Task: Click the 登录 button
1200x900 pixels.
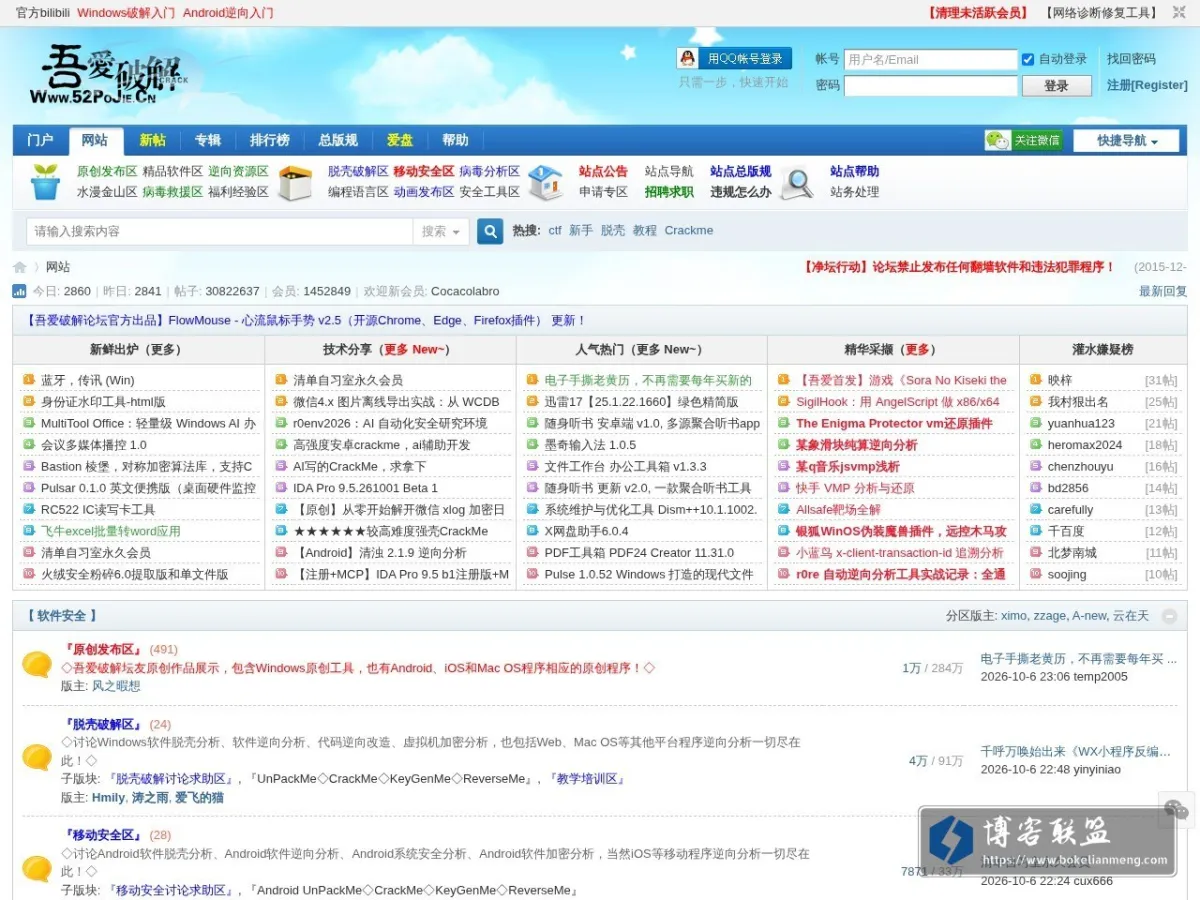Action: tap(1056, 86)
